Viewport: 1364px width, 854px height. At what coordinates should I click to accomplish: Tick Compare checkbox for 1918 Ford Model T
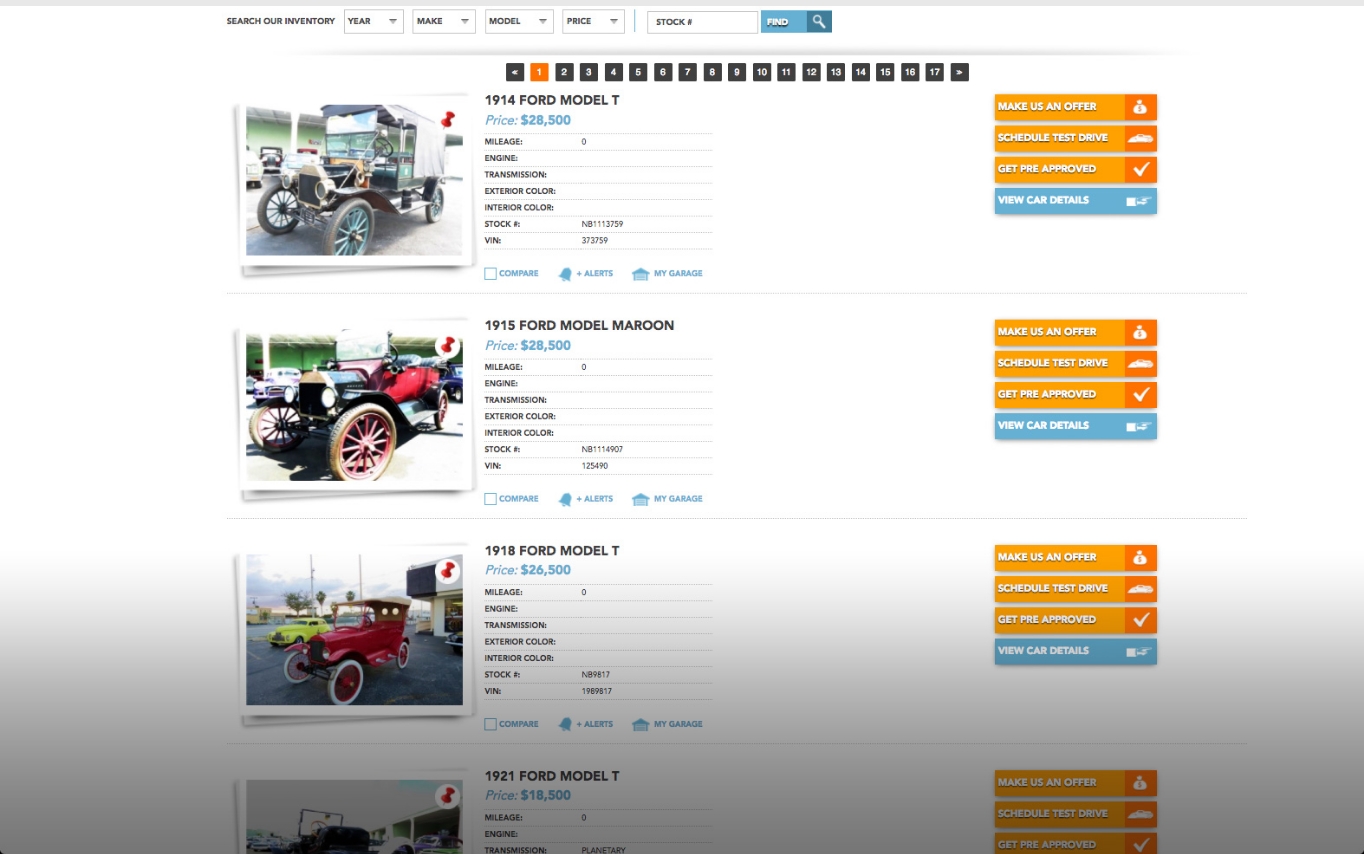pyautogui.click(x=490, y=724)
